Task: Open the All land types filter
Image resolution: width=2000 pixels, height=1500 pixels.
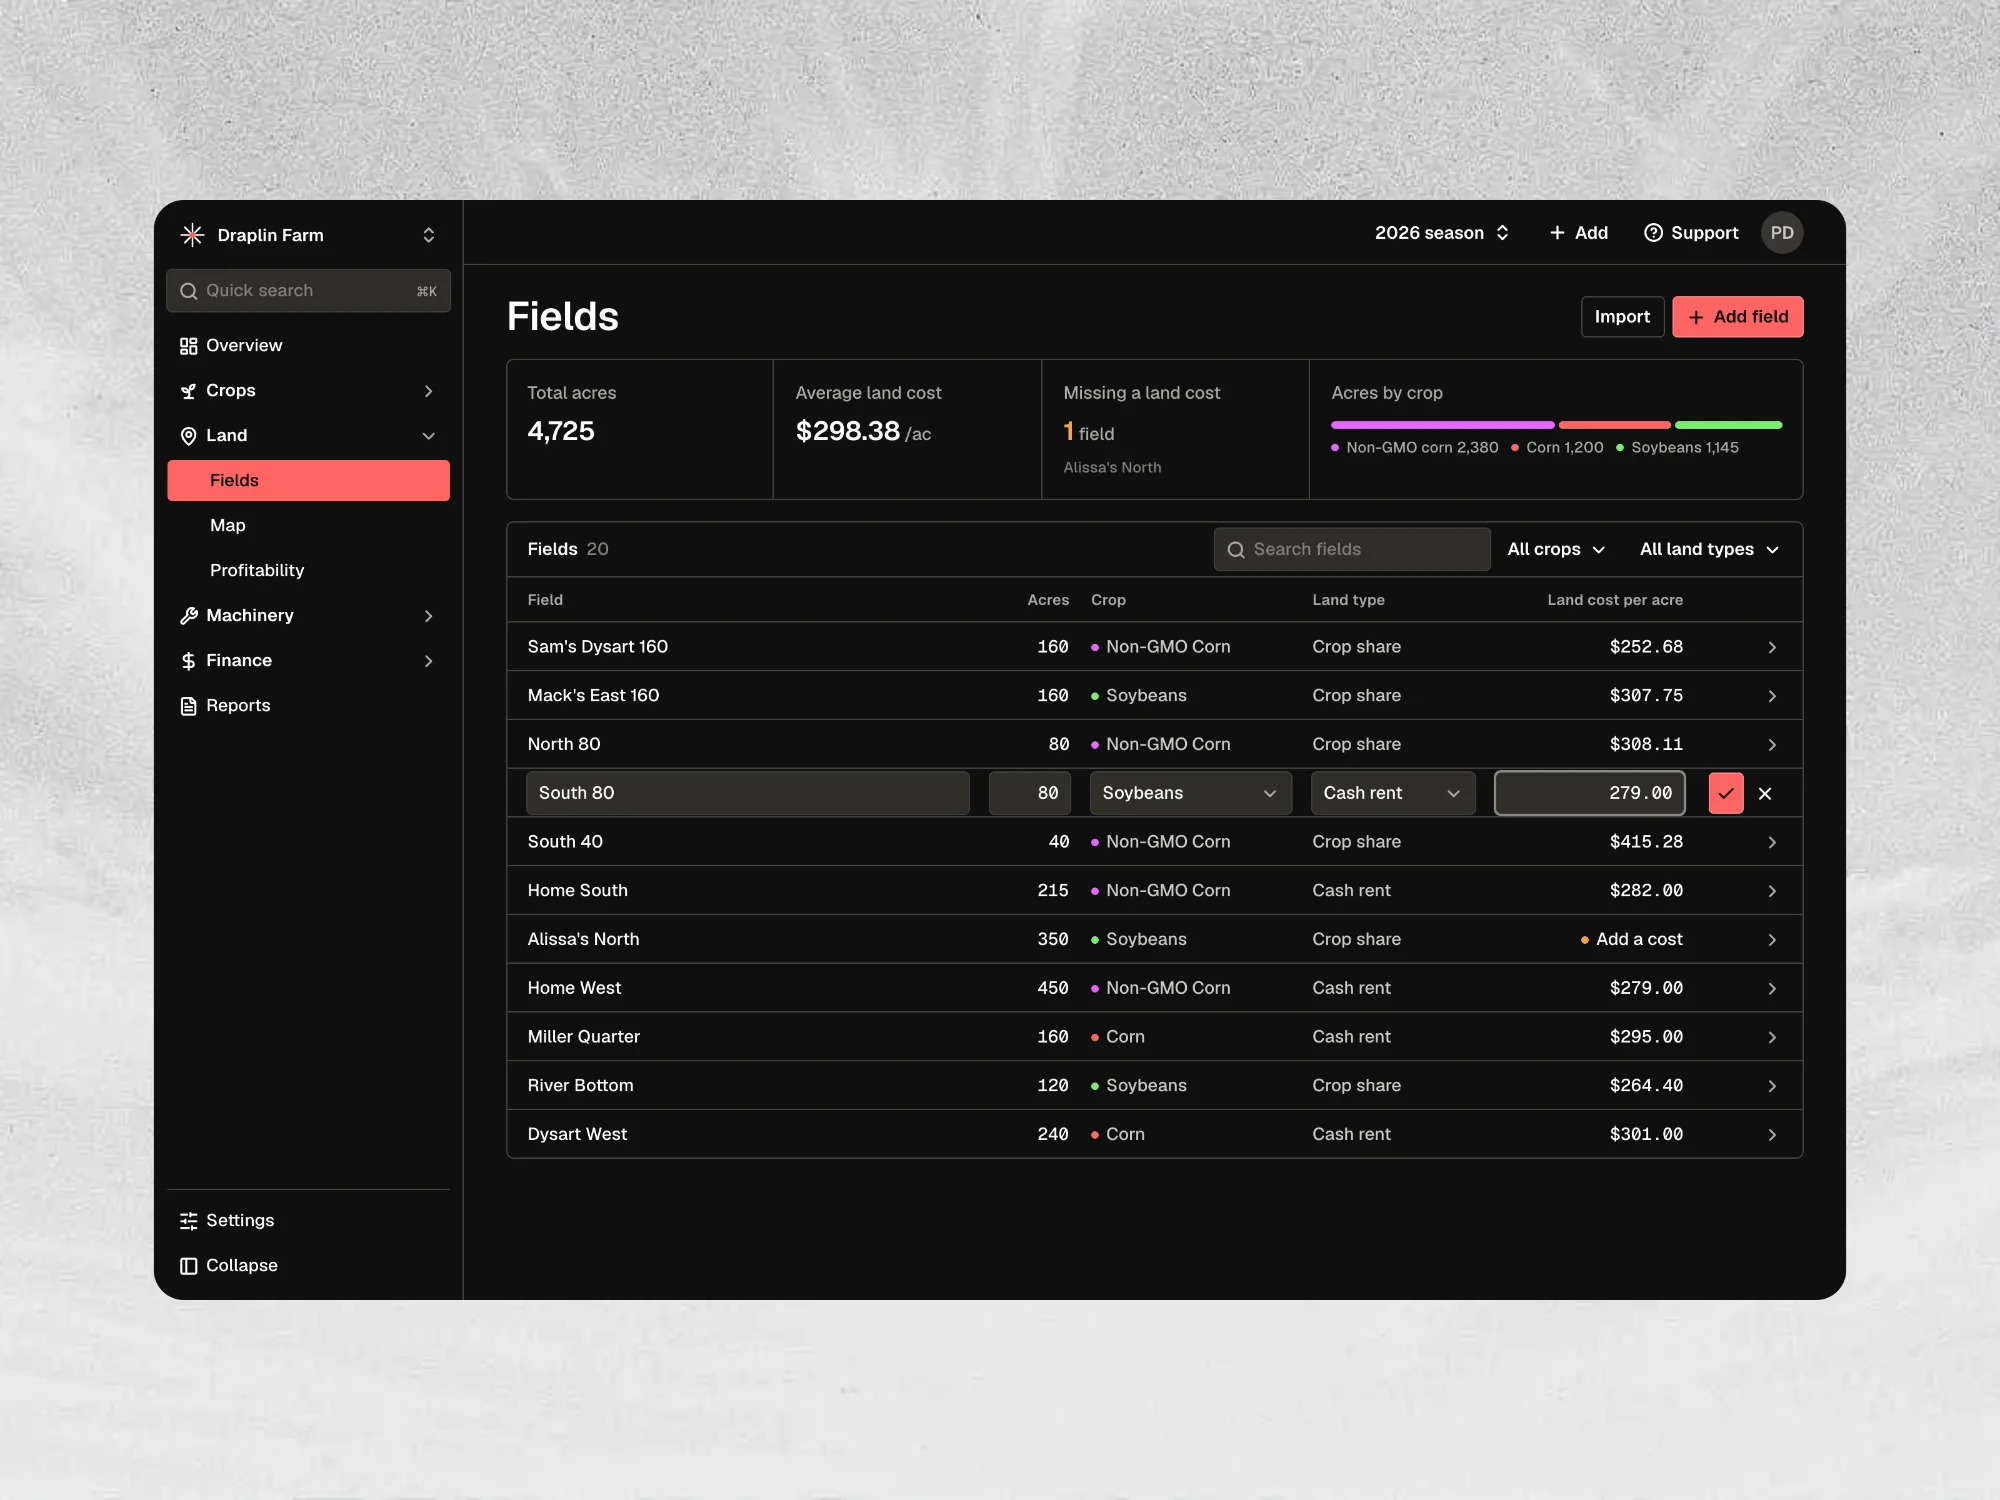Action: click(x=1709, y=549)
